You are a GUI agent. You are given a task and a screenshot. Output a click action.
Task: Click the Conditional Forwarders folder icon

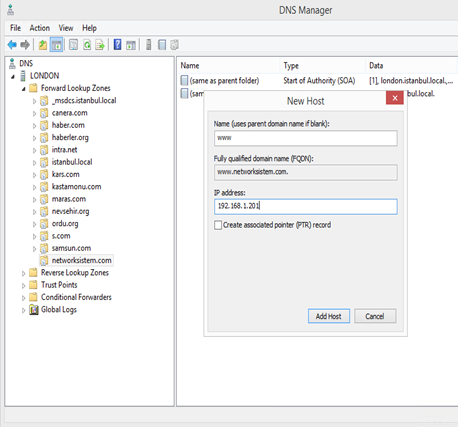tap(33, 297)
